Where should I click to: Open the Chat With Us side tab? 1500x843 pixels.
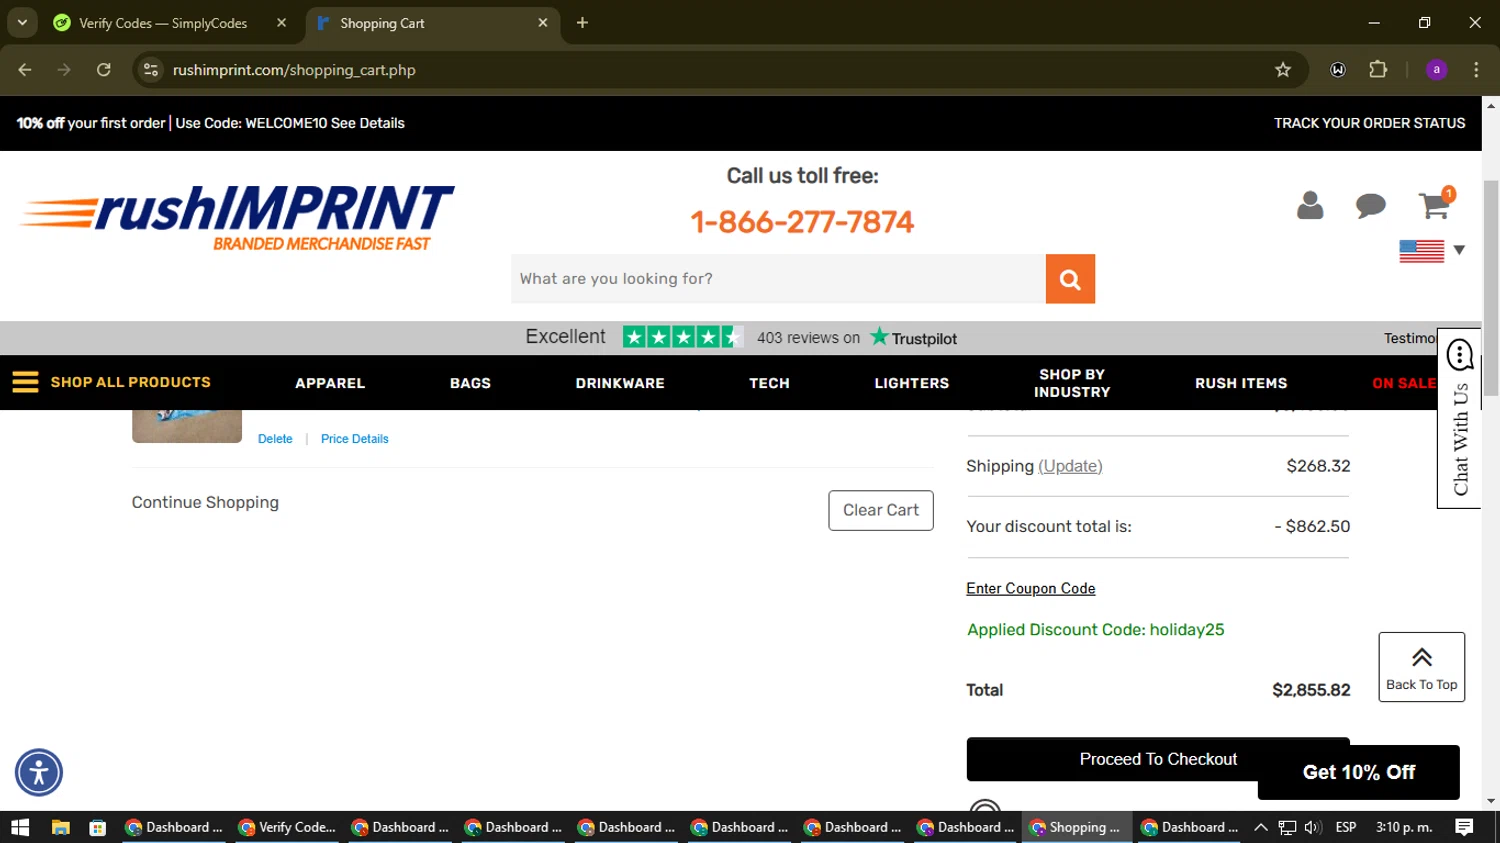[x=1459, y=418]
